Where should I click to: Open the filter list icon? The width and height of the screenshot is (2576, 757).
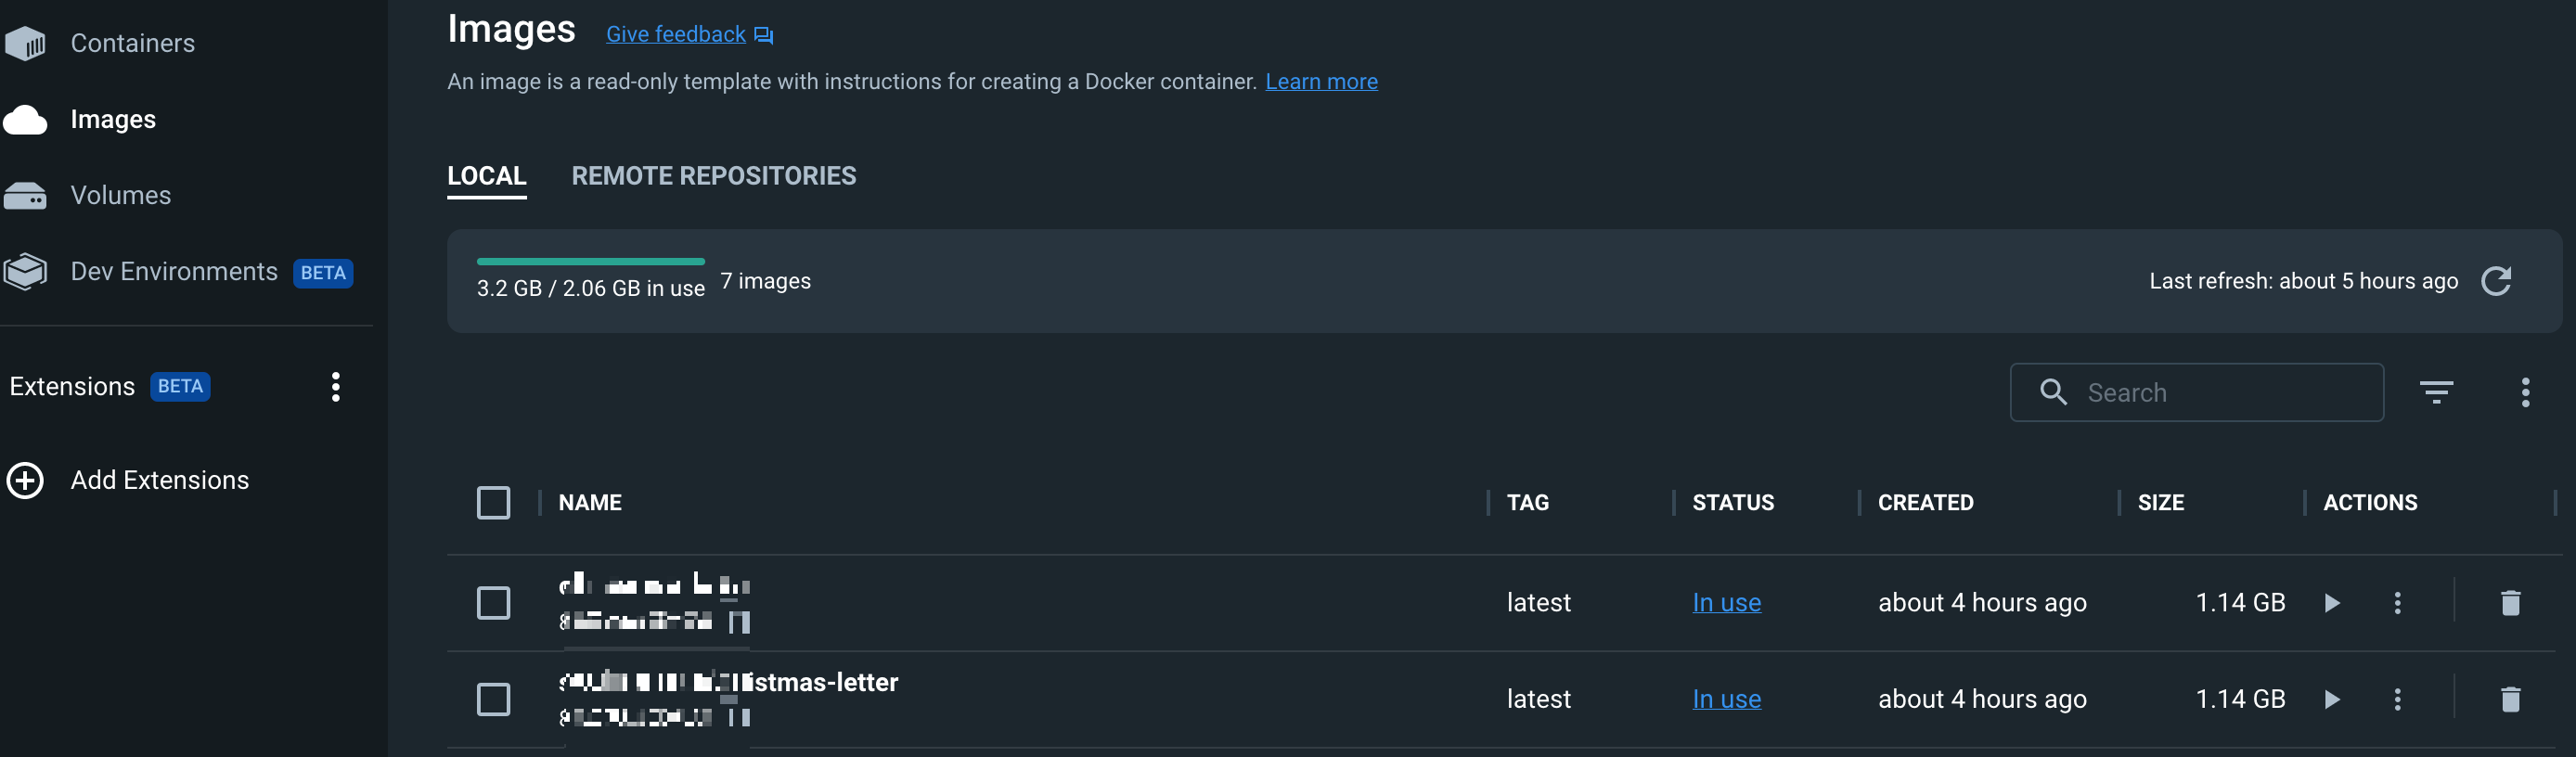coord(2435,392)
